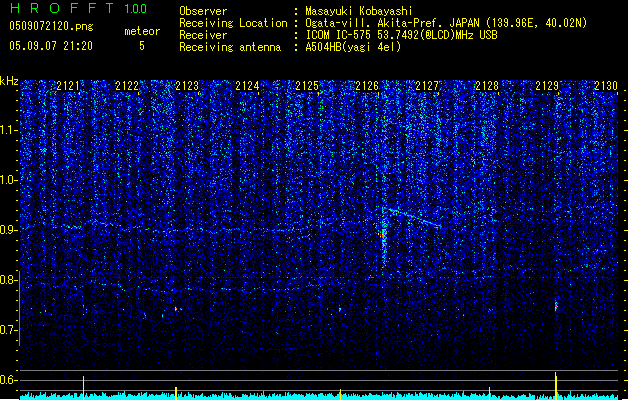629x400 pixels.
Task: Click the 'Receiving Location' field label
Action: tap(233, 23)
